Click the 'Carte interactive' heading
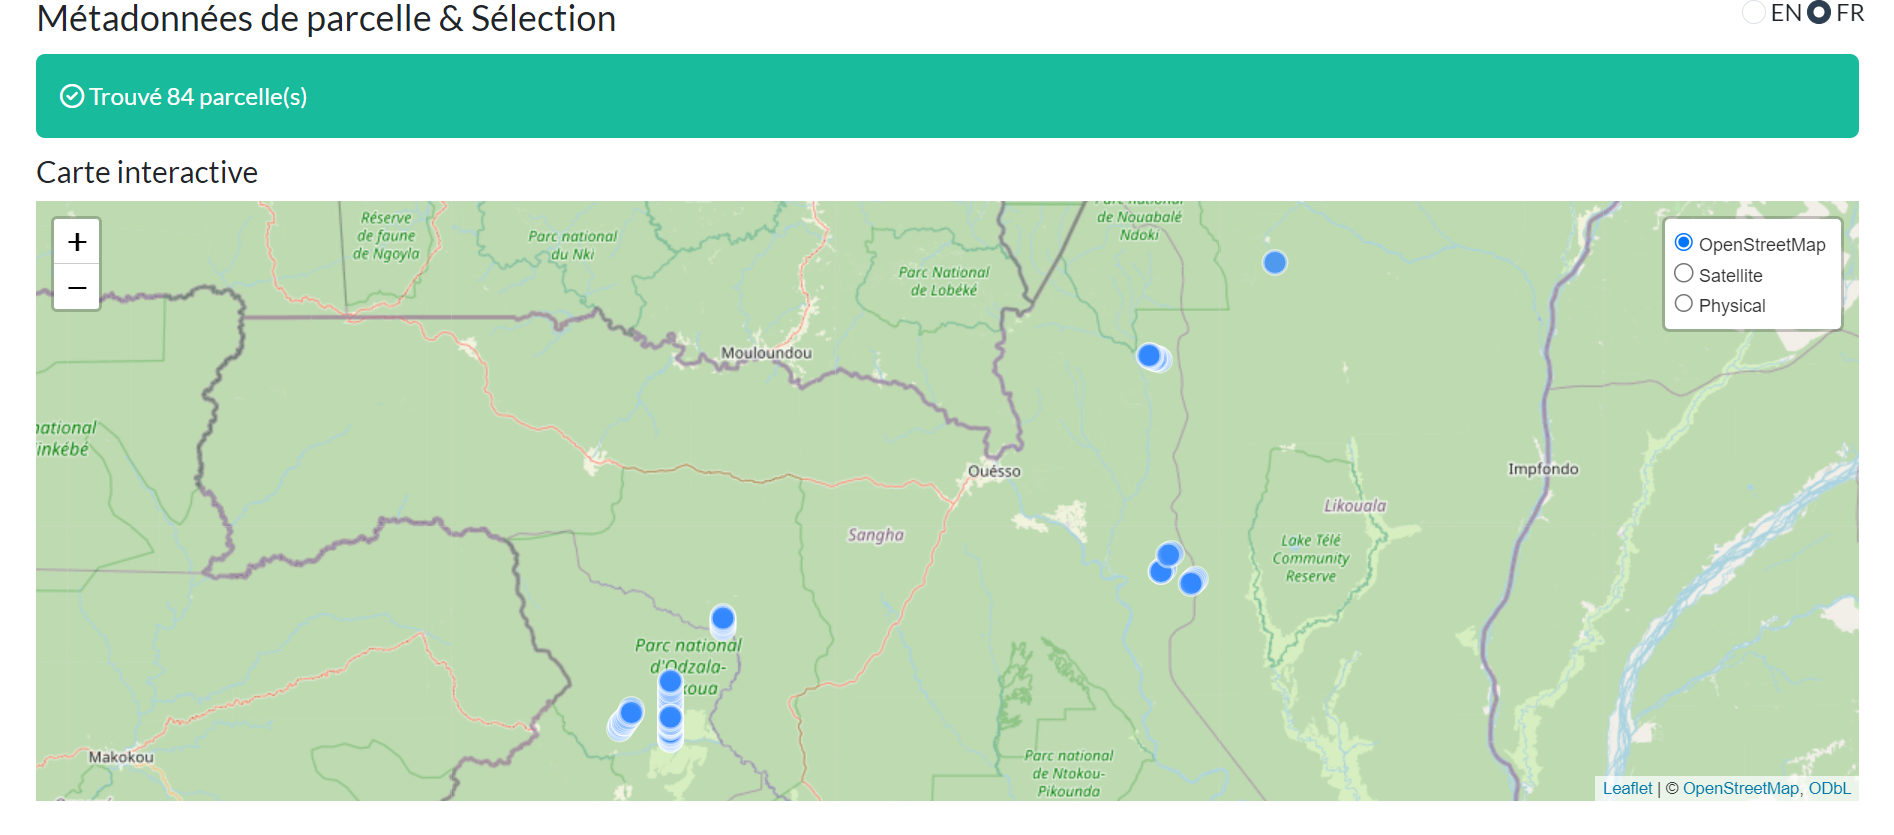This screenshot has width=1894, height=835. pyautogui.click(x=147, y=172)
